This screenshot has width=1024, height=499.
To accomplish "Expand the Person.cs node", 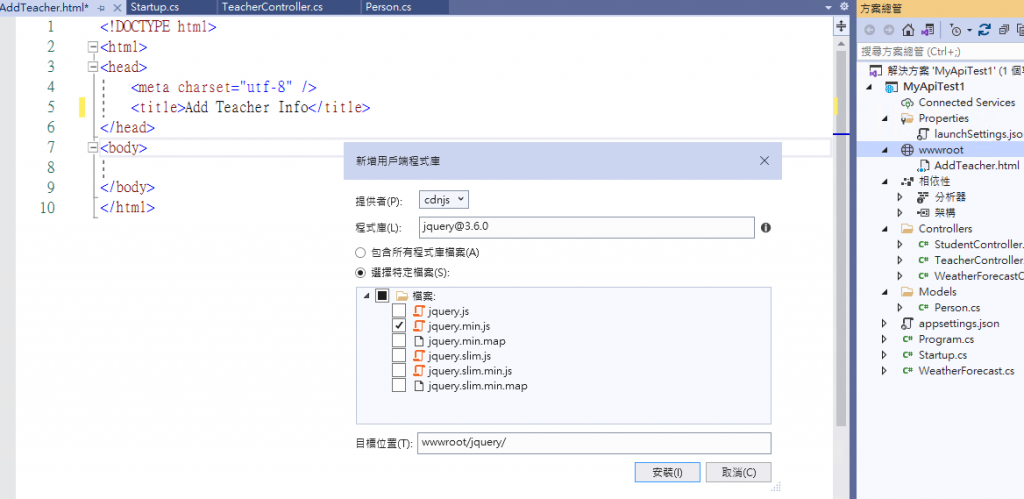I will point(900,308).
